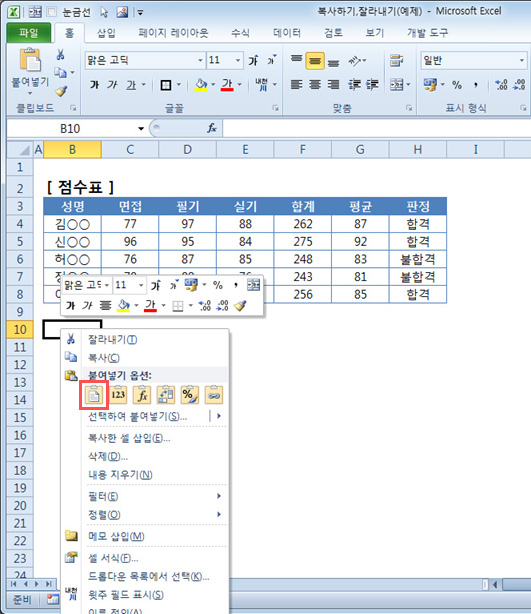The height and width of the screenshot is (614, 531).
Task: Click the text orientation icon in ribbon
Action: pos(355,61)
